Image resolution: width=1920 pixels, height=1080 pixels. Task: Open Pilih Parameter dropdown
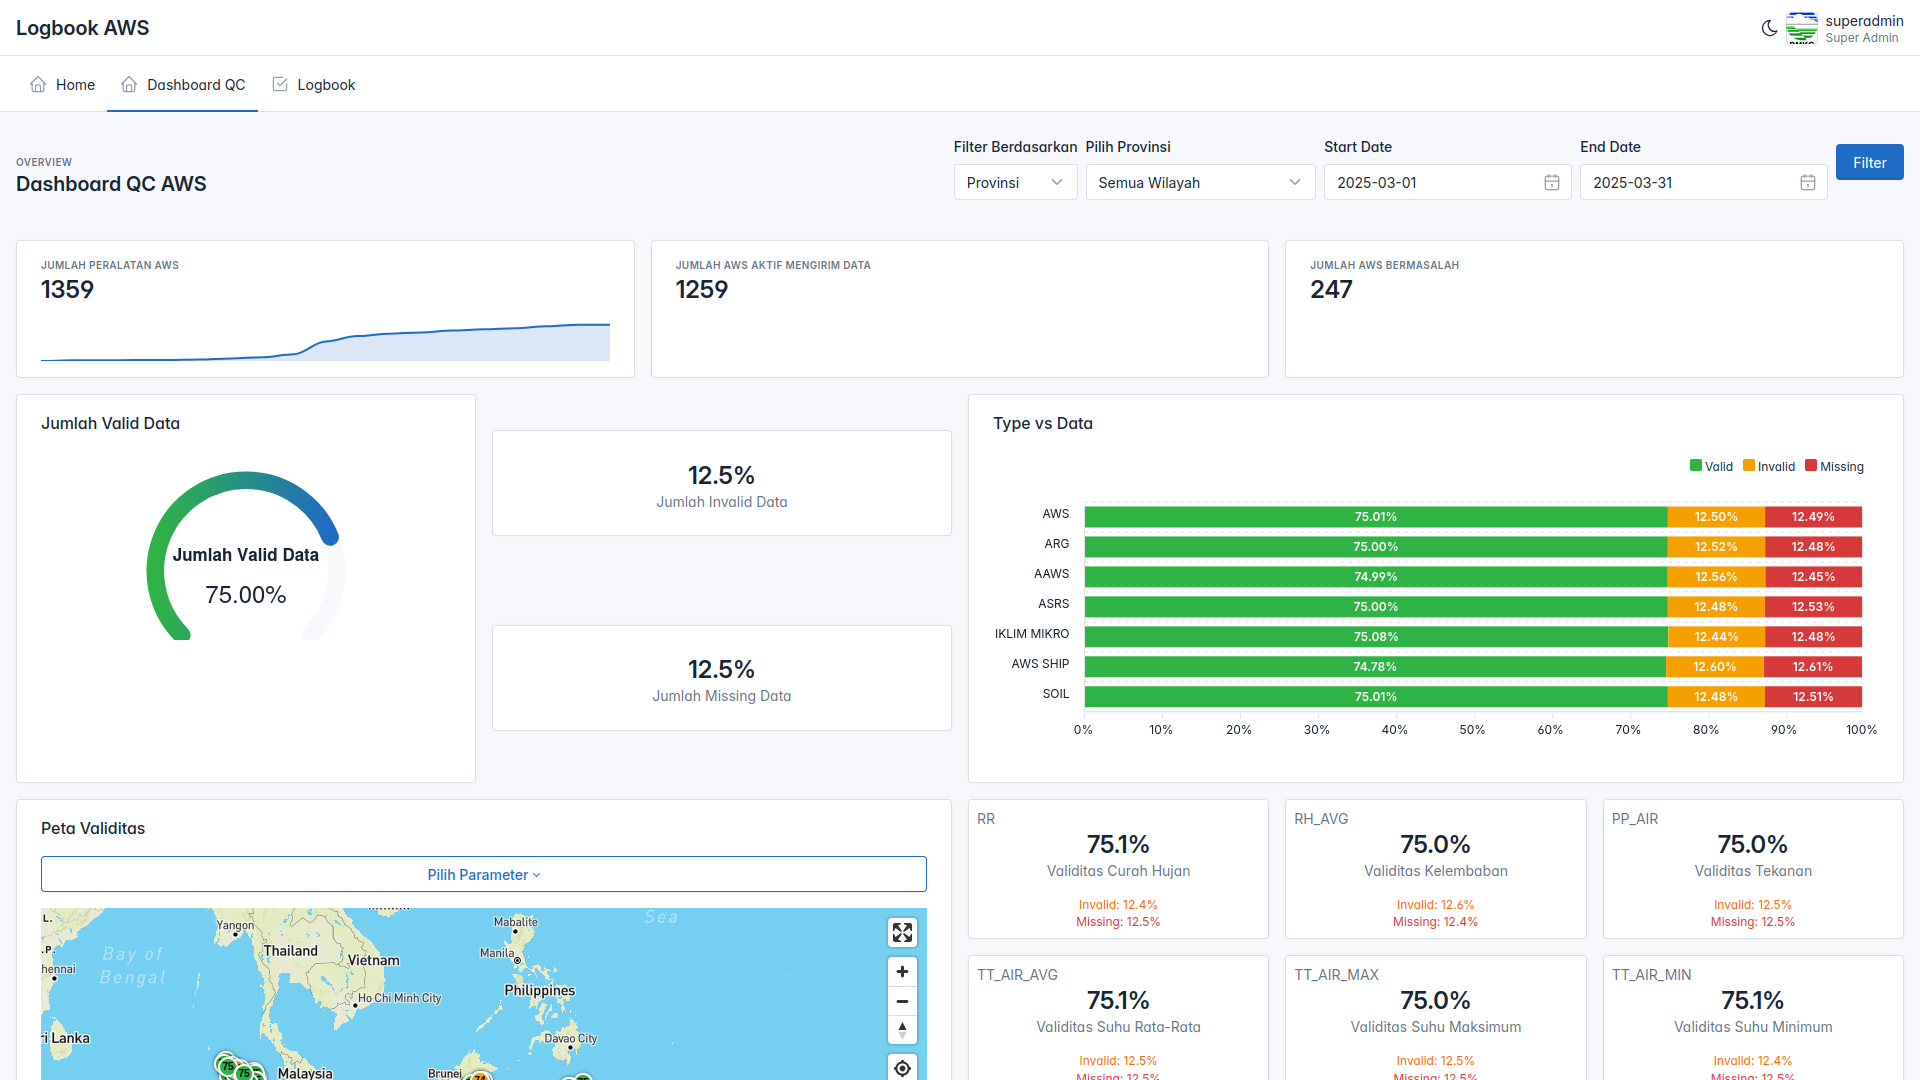(x=483, y=875)
